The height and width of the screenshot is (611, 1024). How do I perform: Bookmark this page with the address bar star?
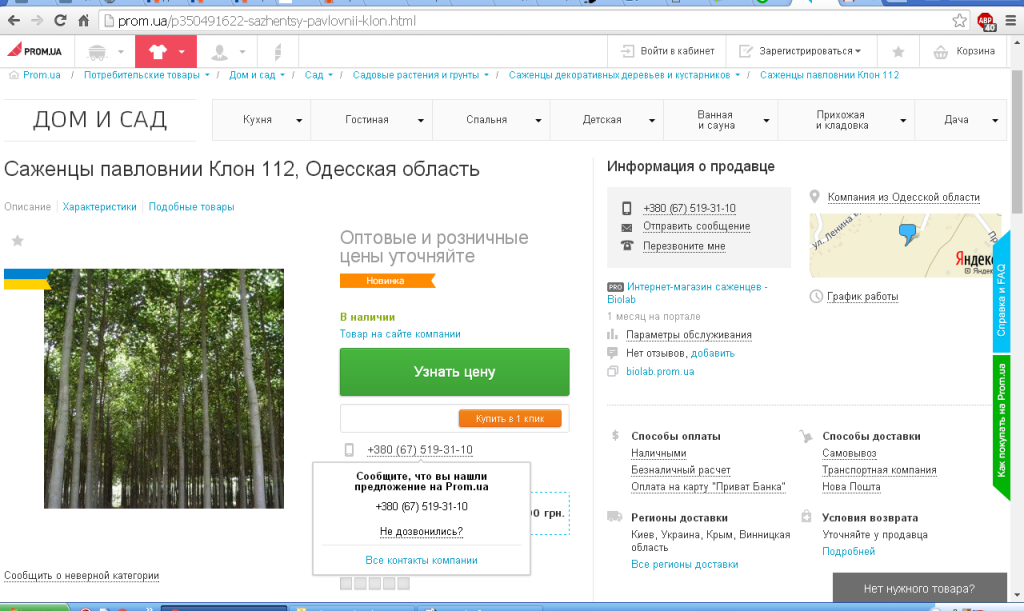tap(959, 21)
